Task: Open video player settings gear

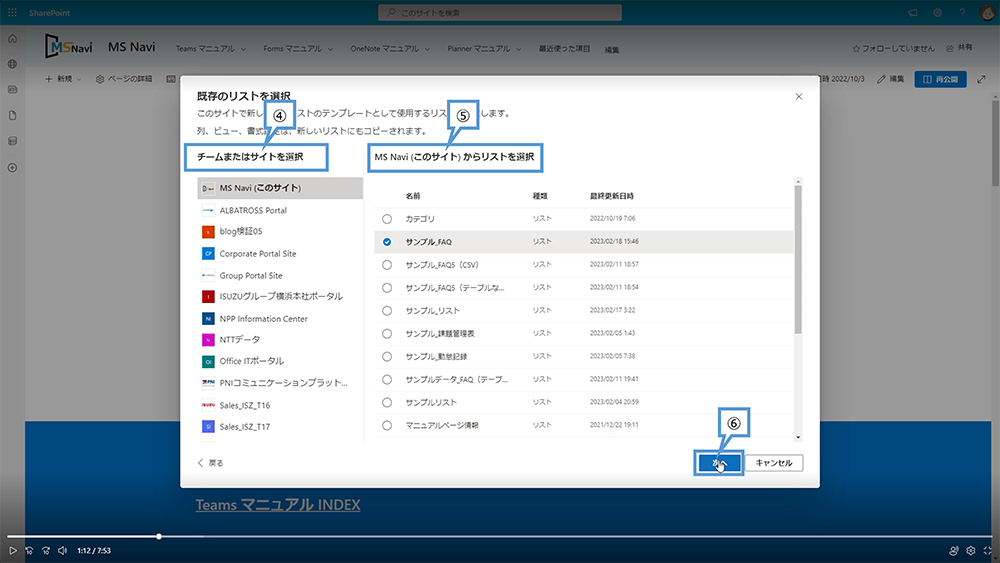Action: [971, 550]
